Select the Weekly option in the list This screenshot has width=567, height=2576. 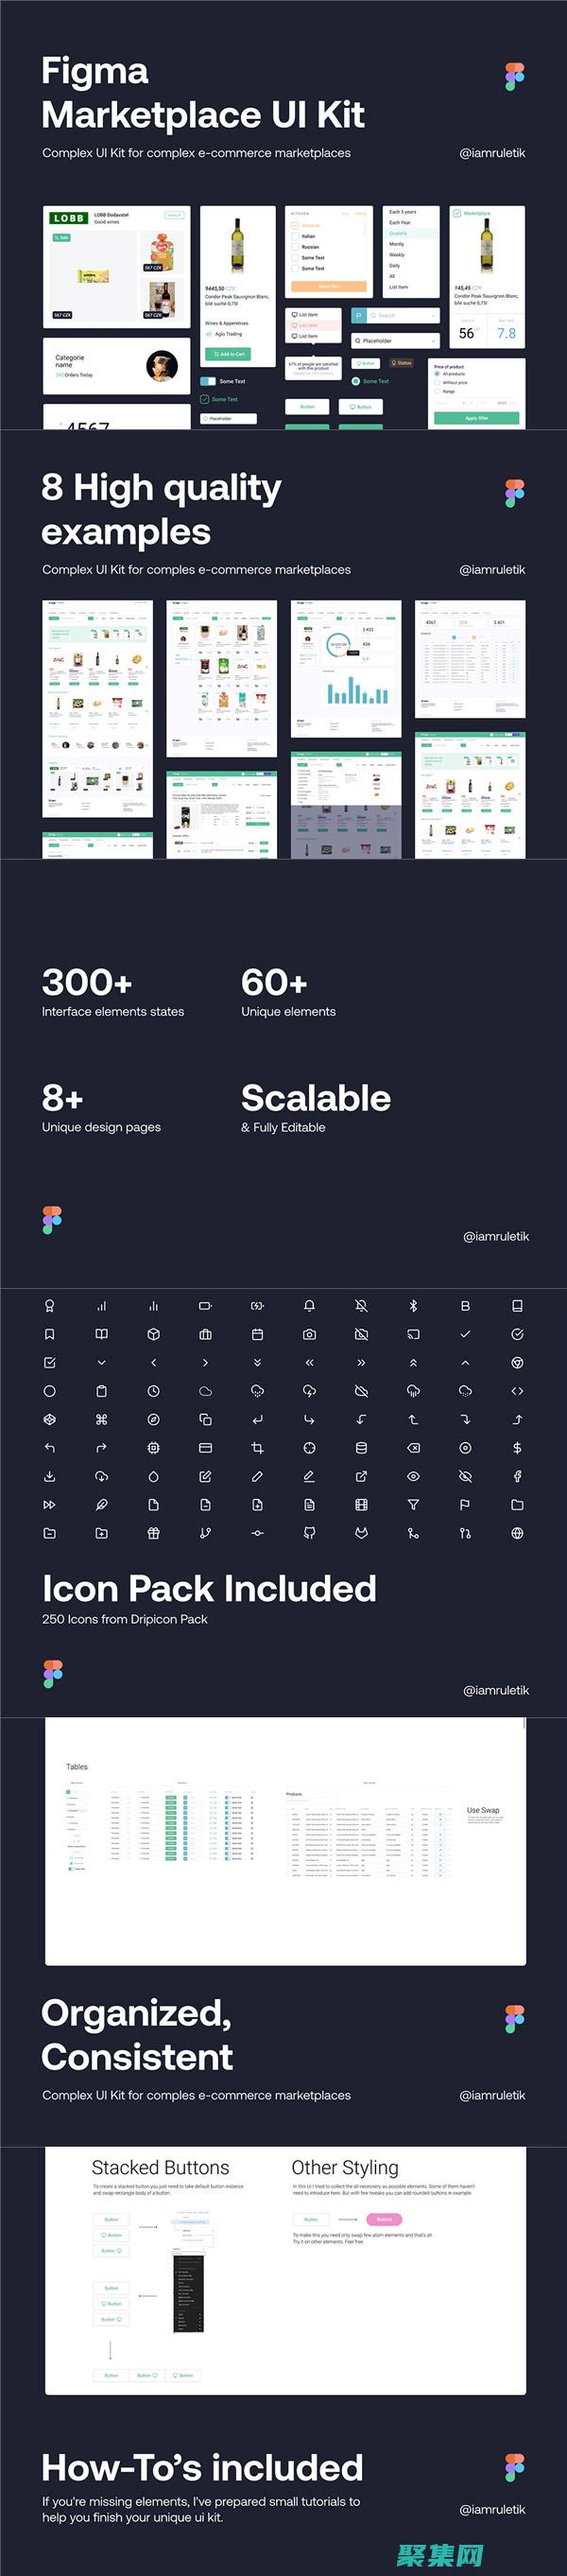click(397, 255)
